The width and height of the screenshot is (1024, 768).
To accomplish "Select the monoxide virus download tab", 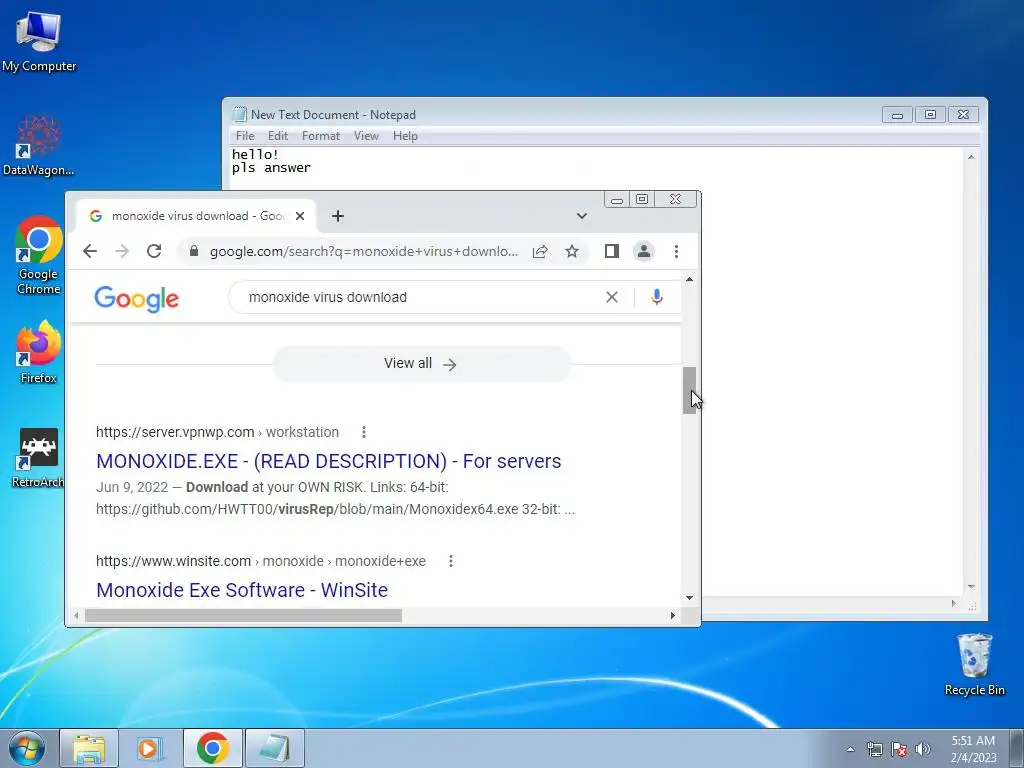I will [x=196, y=216].
